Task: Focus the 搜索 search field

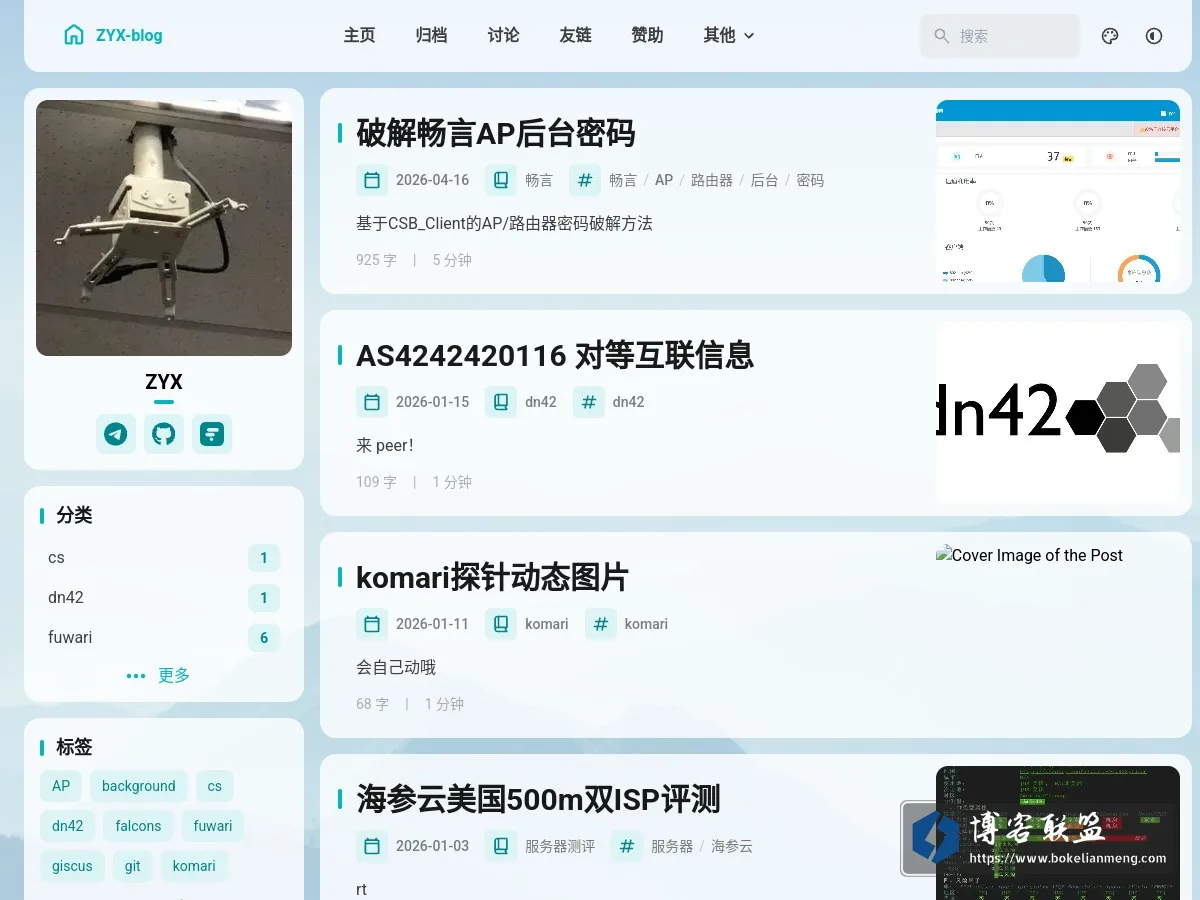Action: click(1000, 36)
